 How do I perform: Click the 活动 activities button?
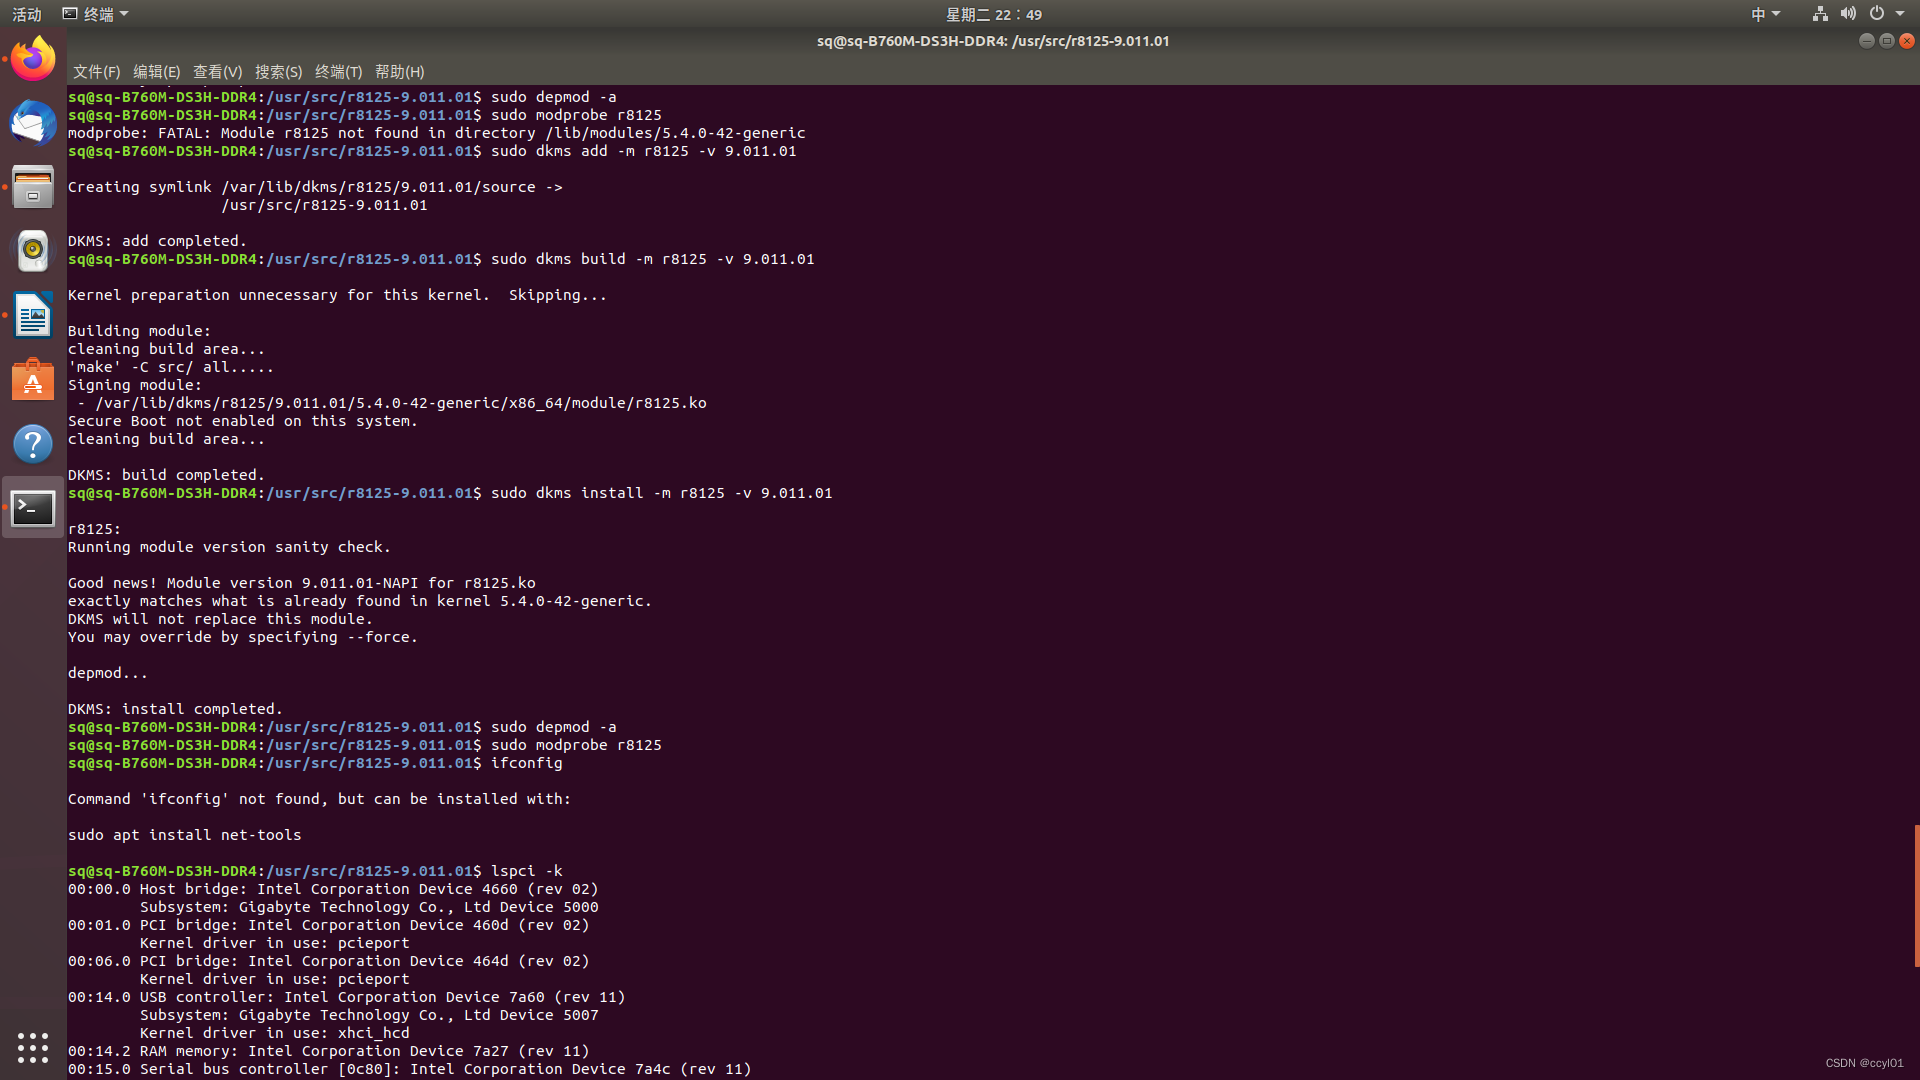(27, 14)
